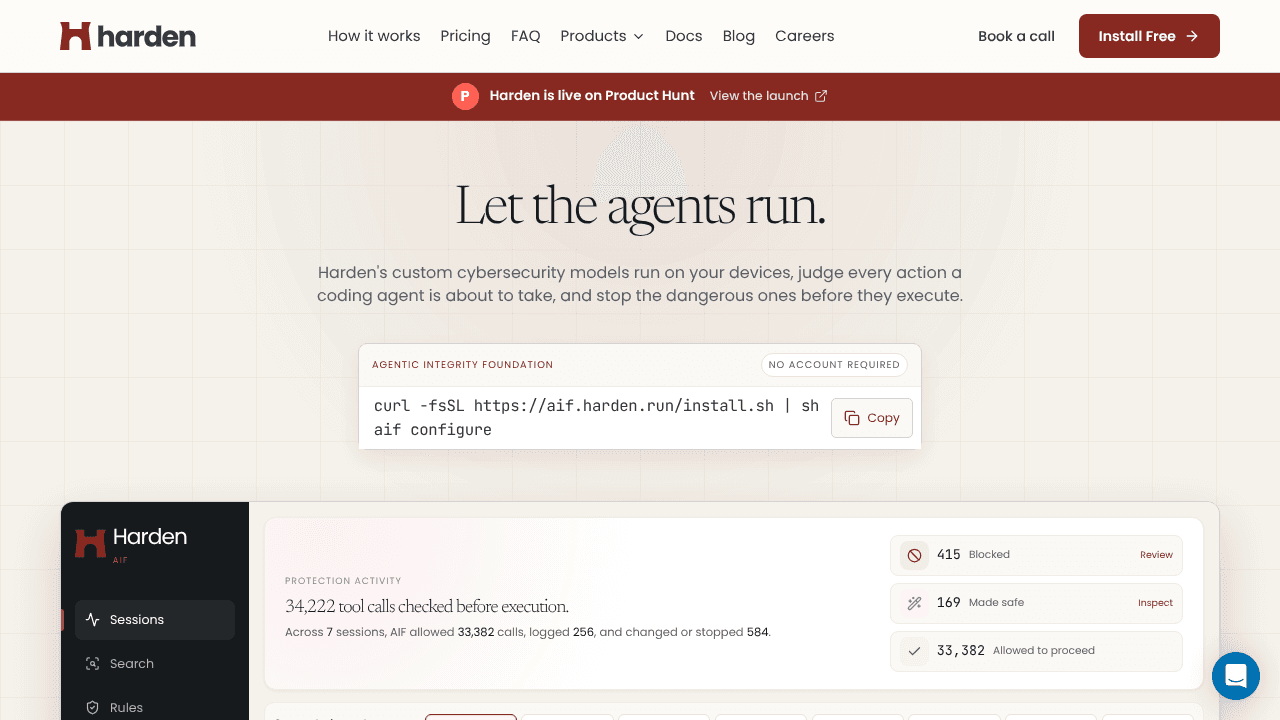This screenshot has width=1280, height=720.
Task: Click the Product Hunt P badge icon
Action: pos(465,96)
